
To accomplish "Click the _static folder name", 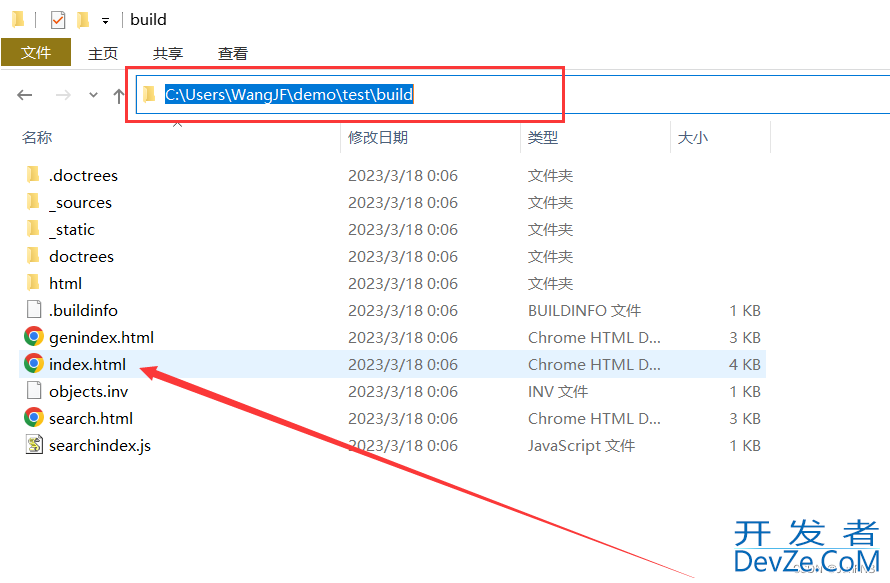I will 72,229.
